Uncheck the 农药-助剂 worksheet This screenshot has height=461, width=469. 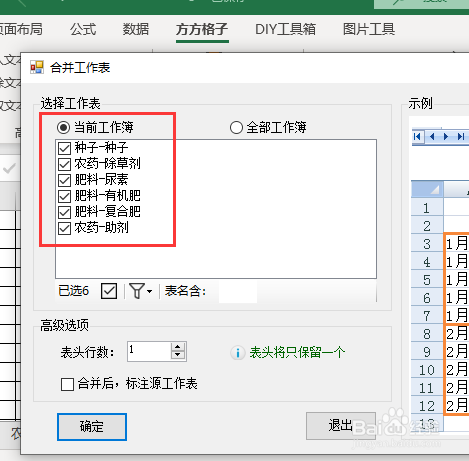coord(64,228)
